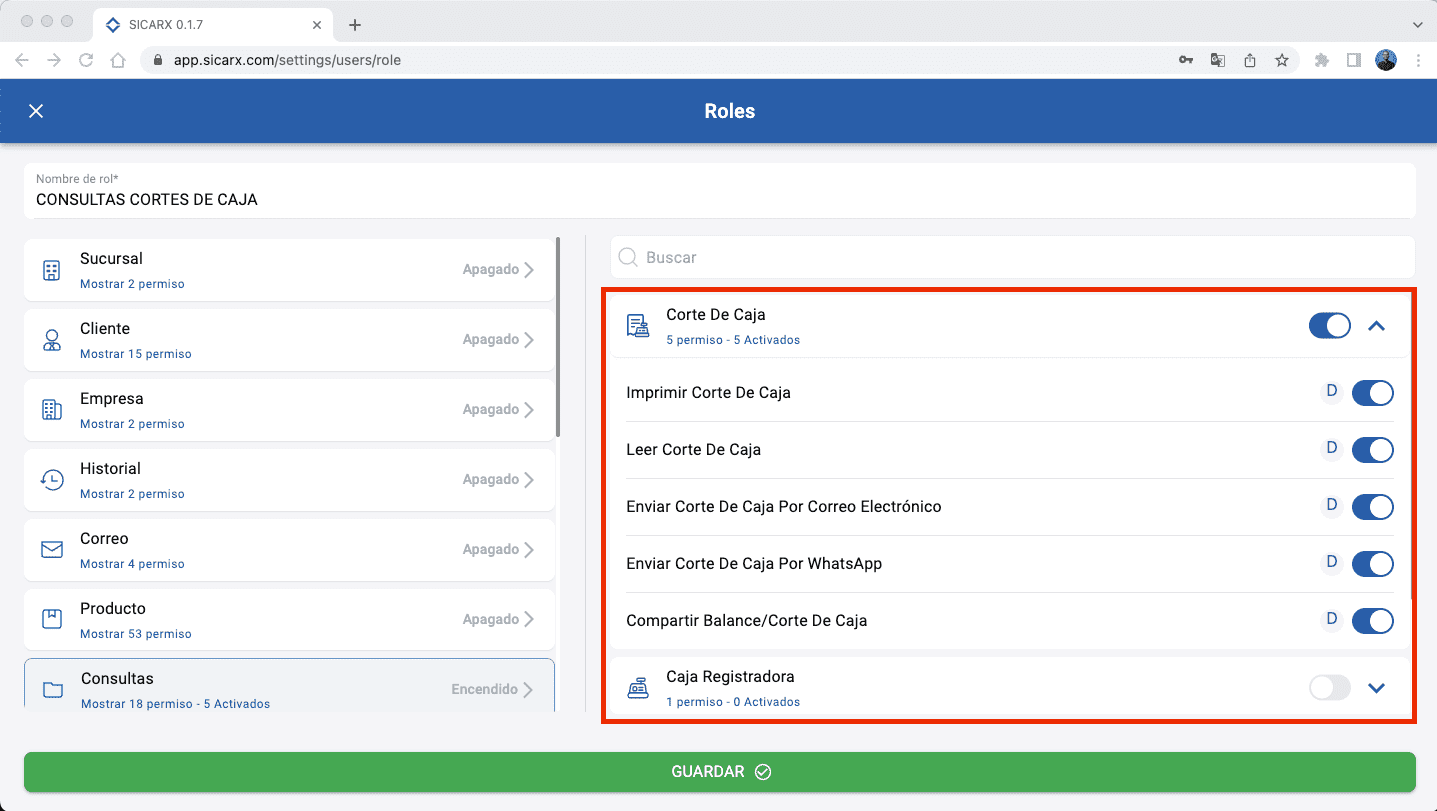Enable the Caja Registradora master toggle
The width and height of the screenshot is (1437, 811).
(x=1329, y=688)
